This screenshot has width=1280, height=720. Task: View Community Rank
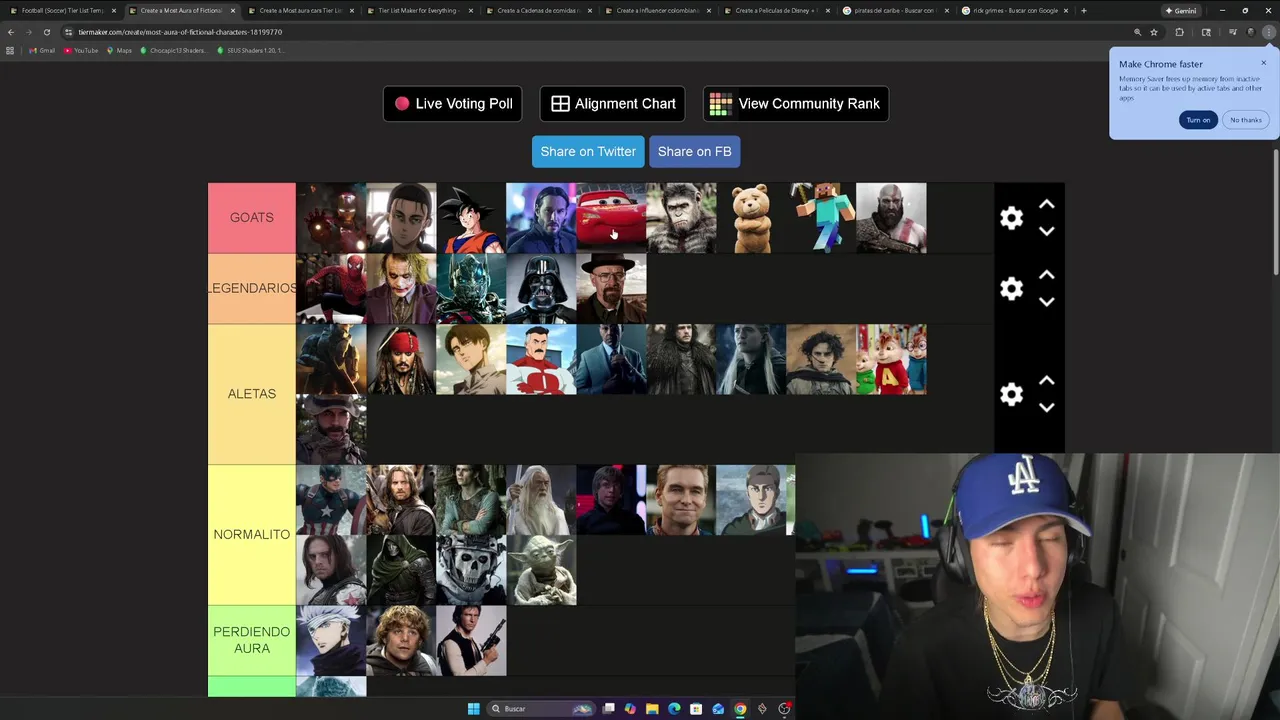[x=796, y=104]
